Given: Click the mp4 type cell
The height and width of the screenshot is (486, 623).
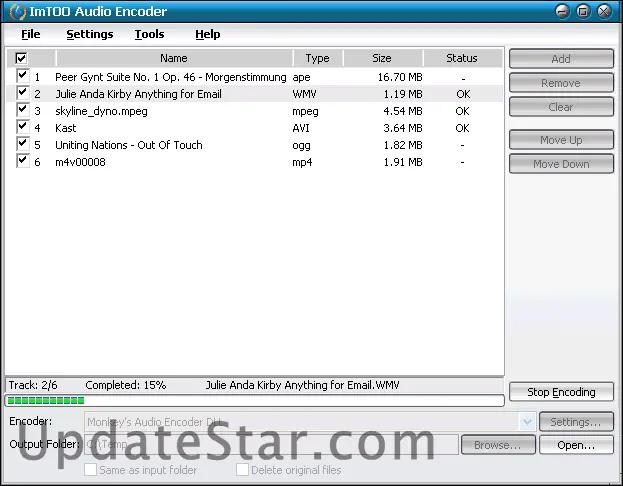Looking at the screenshot, I should pyautogui.click(x=302, y=163).
